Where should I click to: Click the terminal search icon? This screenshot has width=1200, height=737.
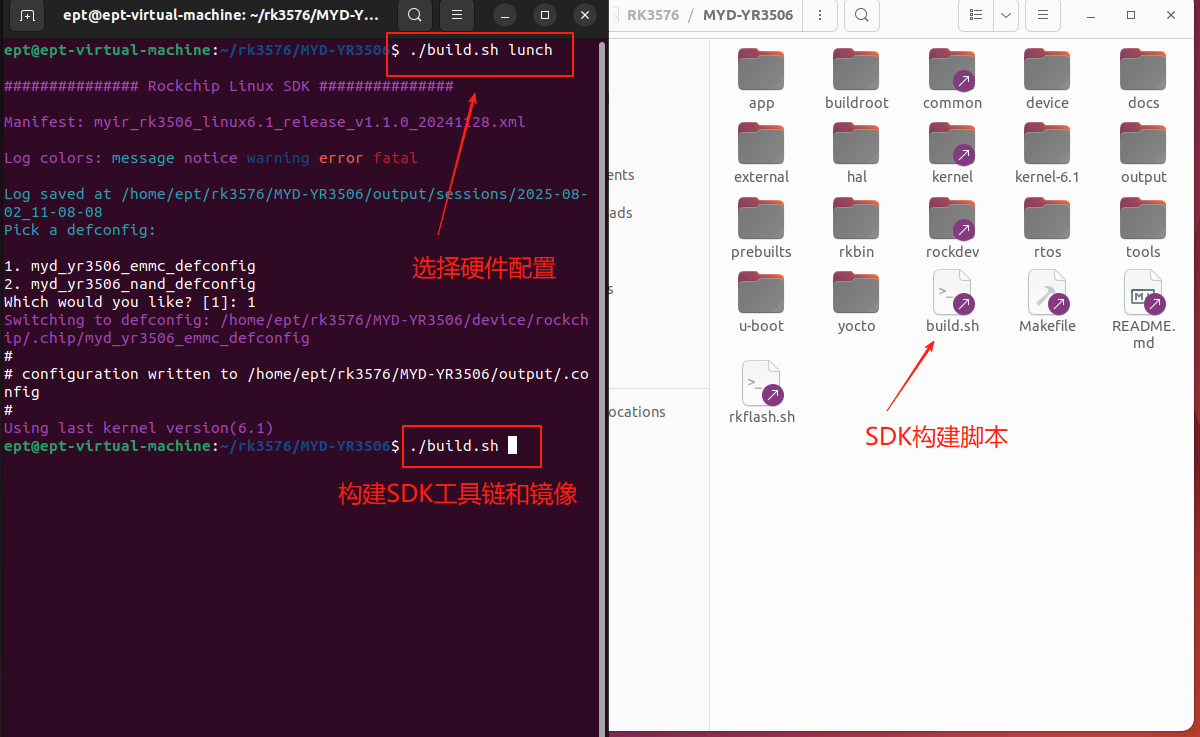click(415, 16)
